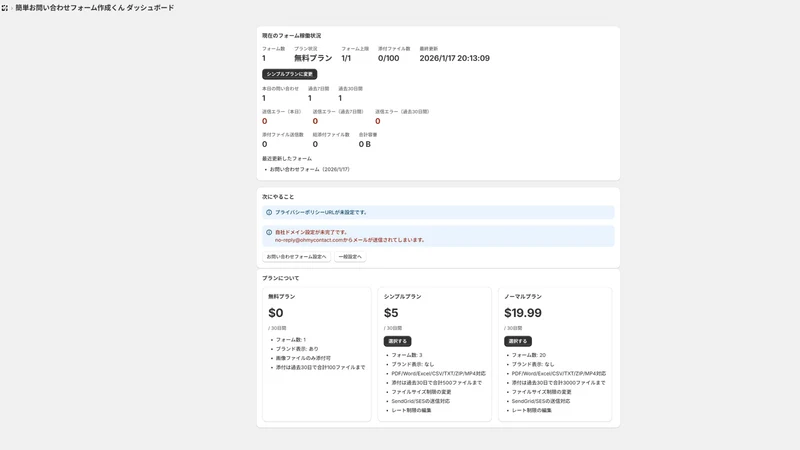
Task: Click the 送信エラー(過去30日間) label
Action: click(402, 112)
